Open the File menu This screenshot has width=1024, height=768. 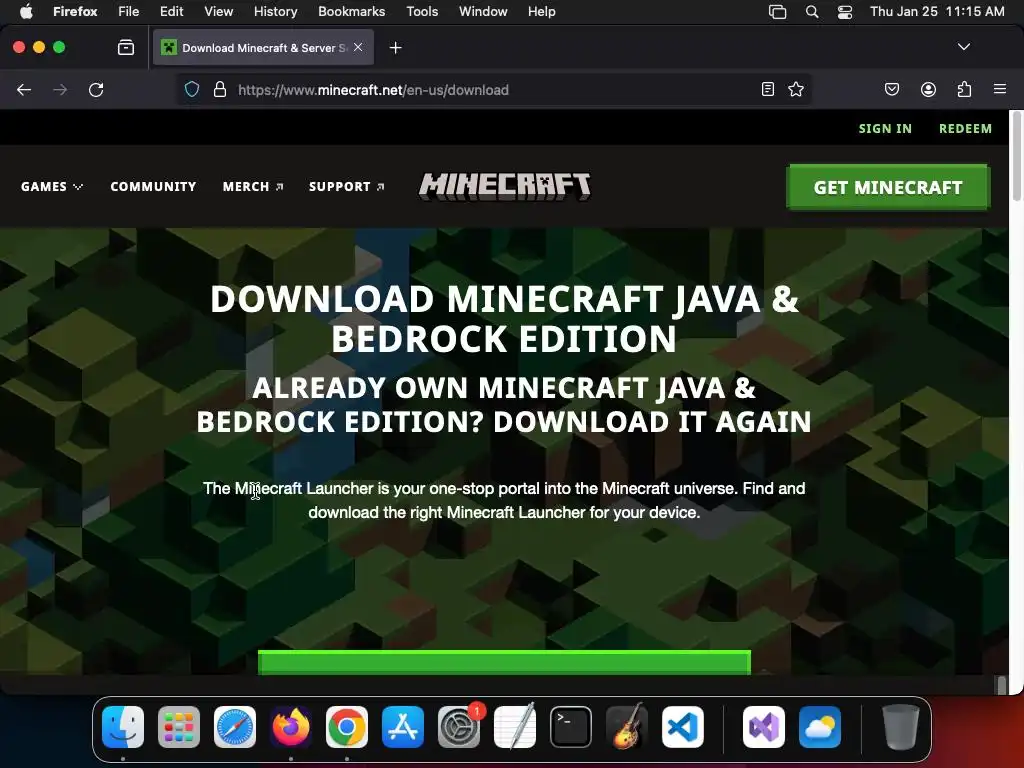[129, 12]
